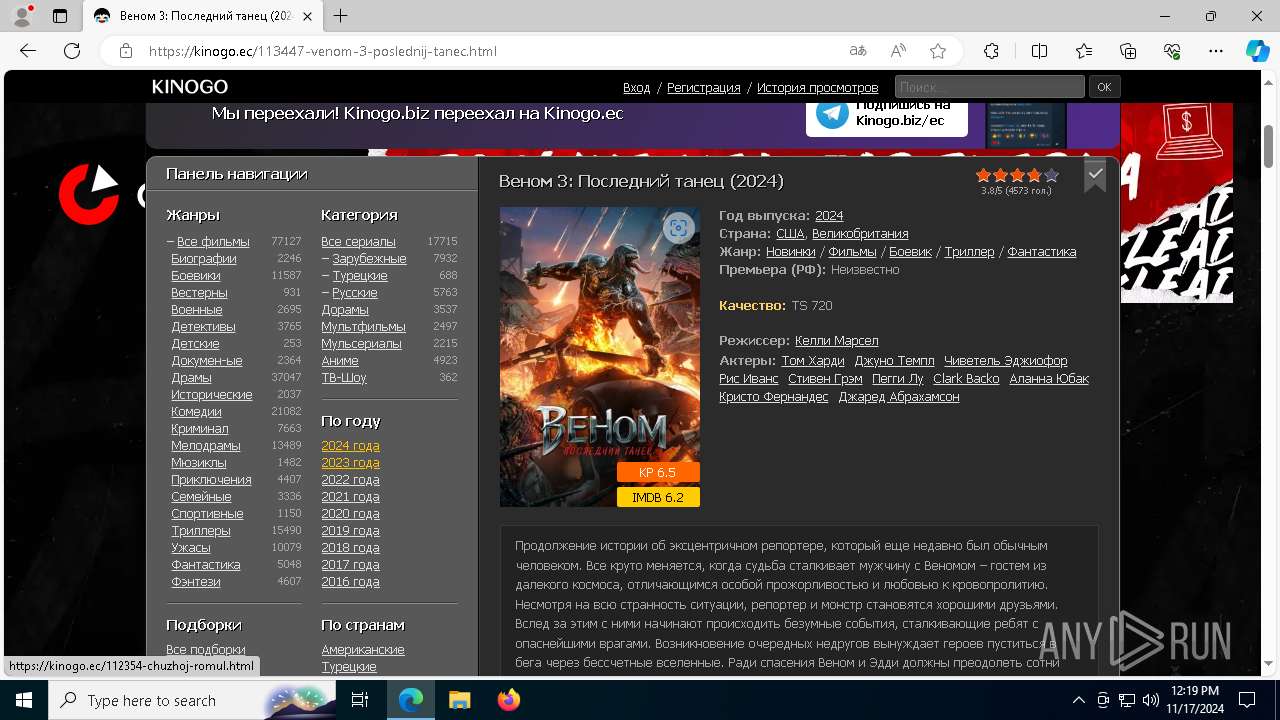Viewport: 1280px width, 720px height.
Task: Submit search with the OK button
Action: pyautogui.click(x=1104, y=87)
